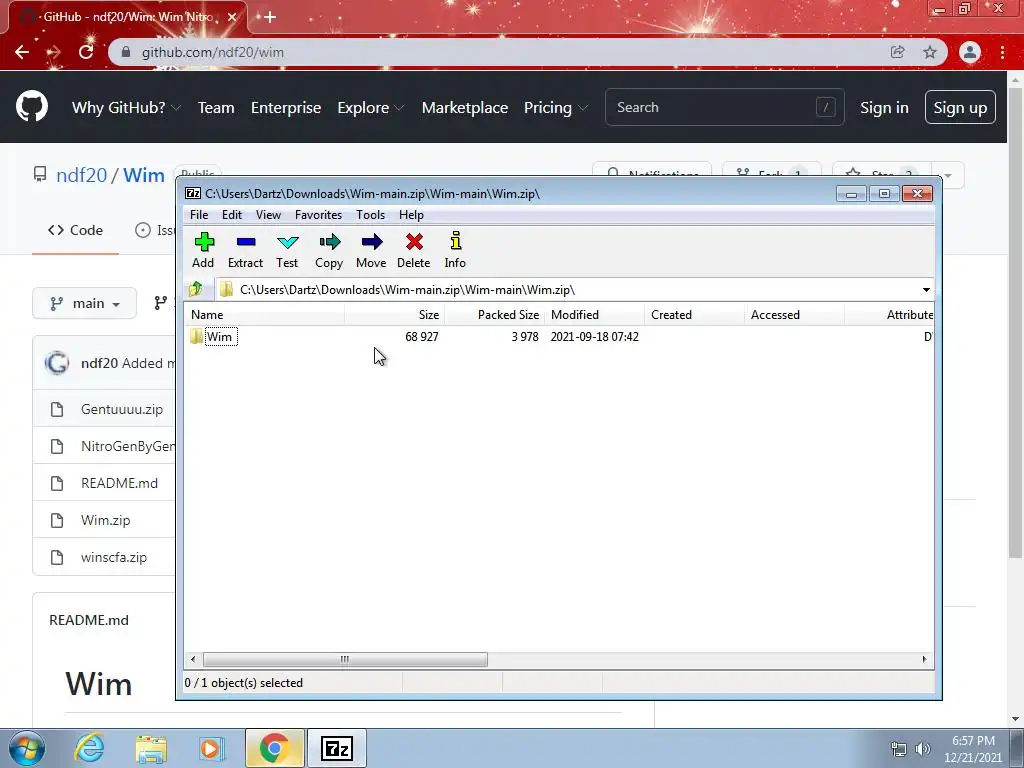Open the File menu in 7-Zip
Viewport: 1024px width, 768px height.
point(199,215)
